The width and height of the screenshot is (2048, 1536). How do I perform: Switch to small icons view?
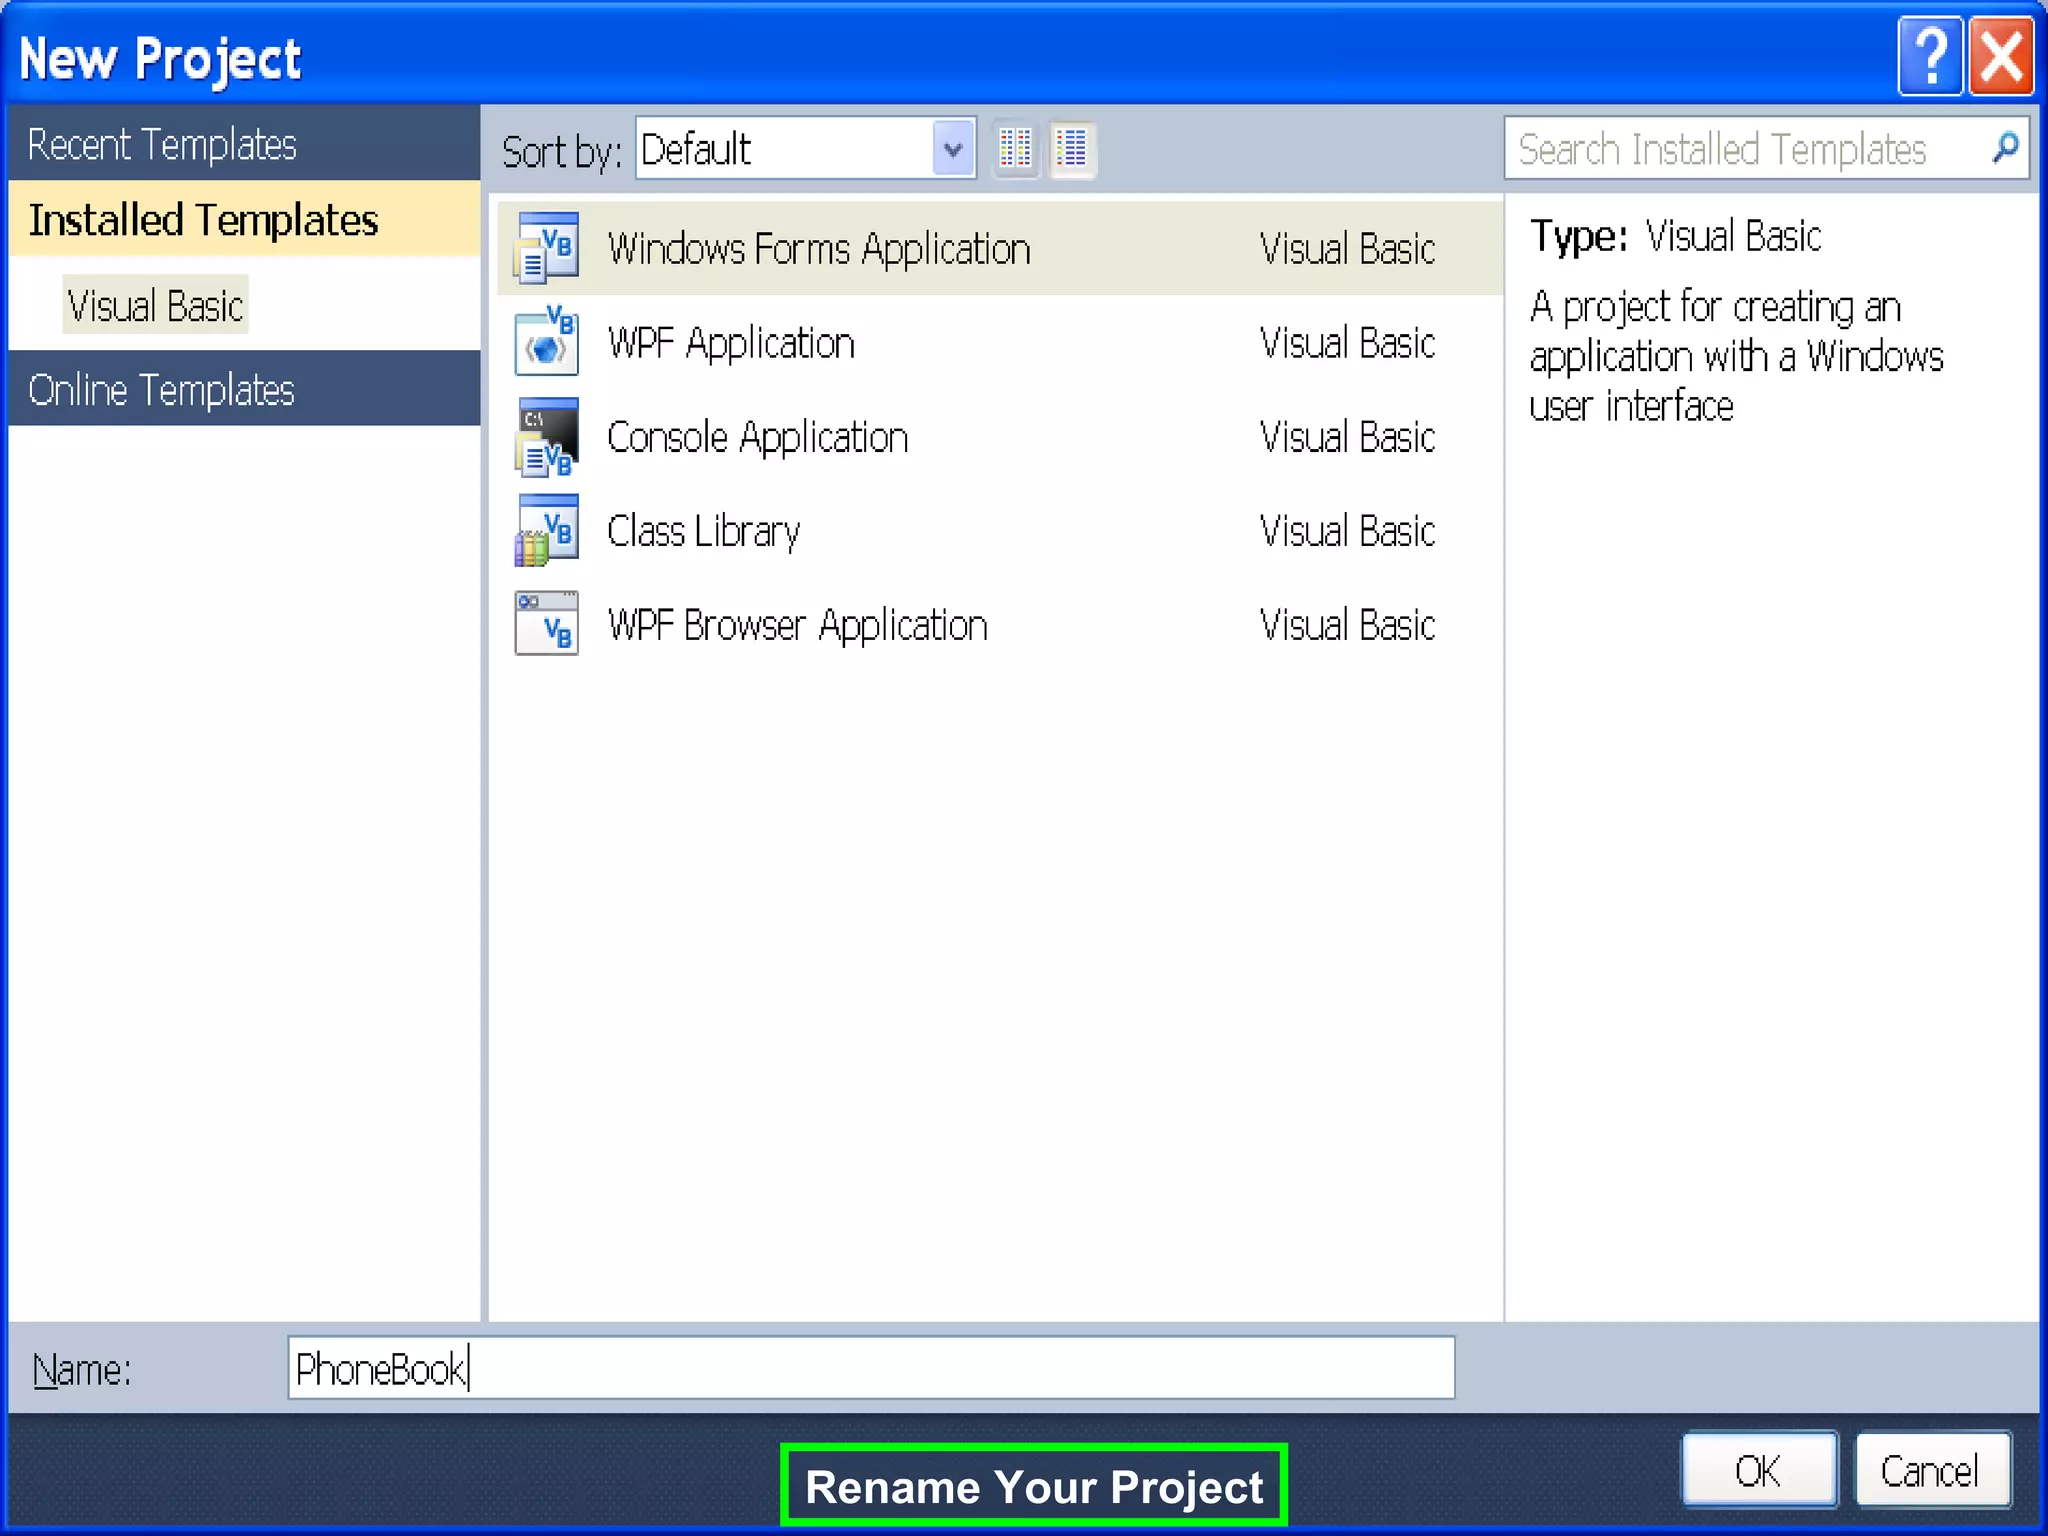tap(1015, 150)
